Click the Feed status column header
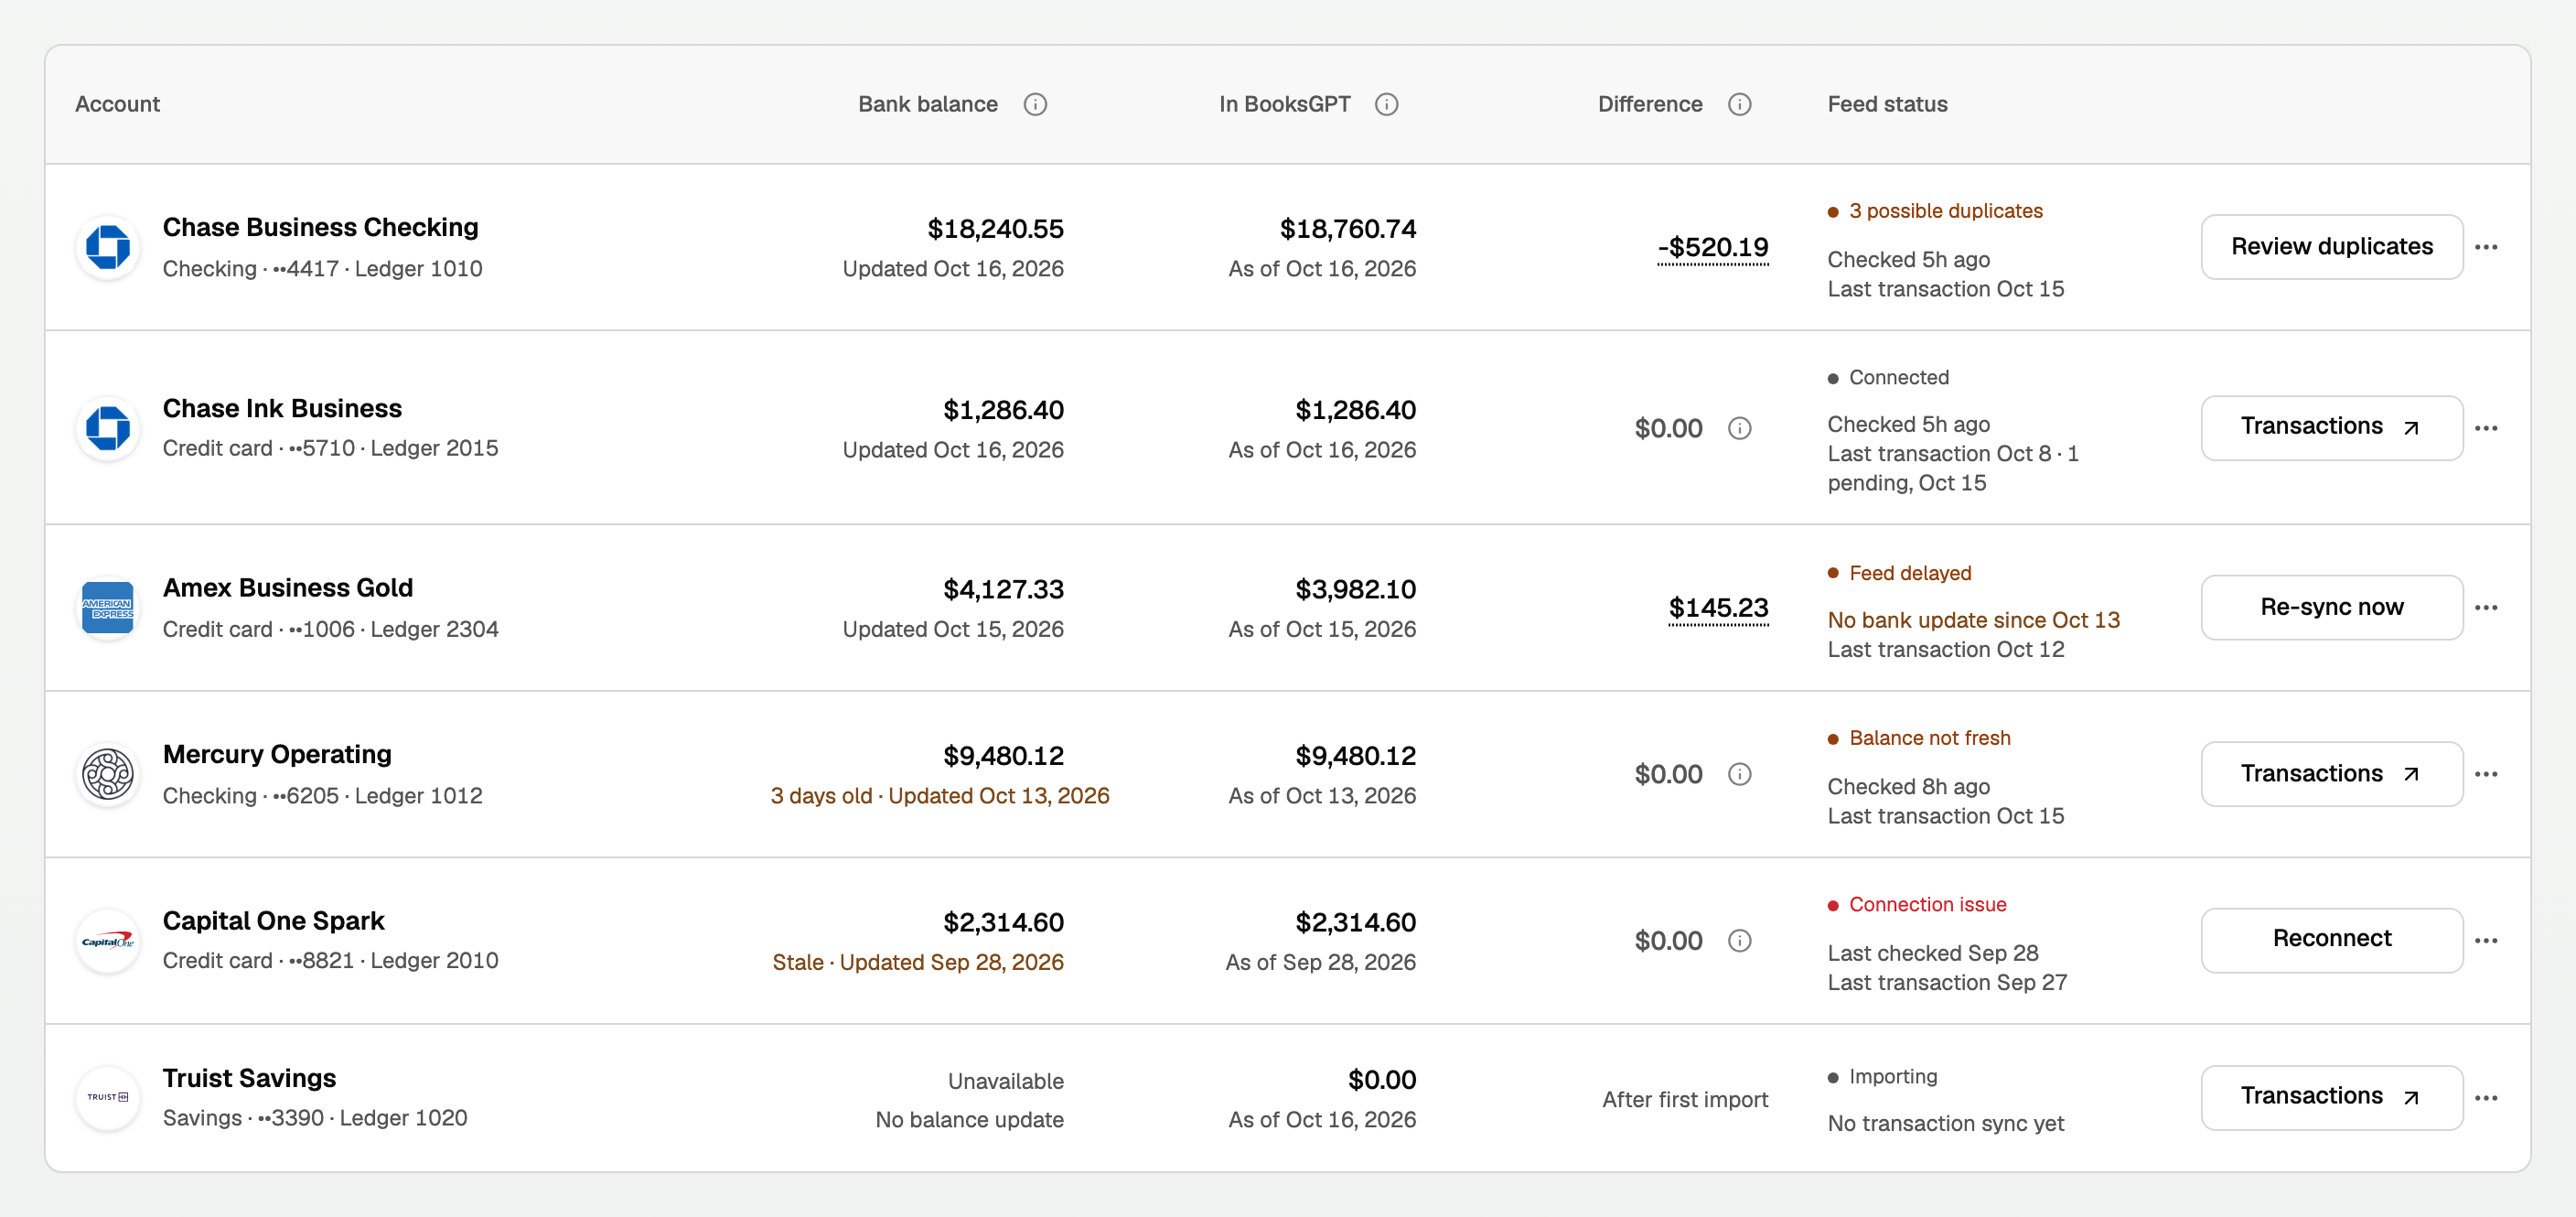The width and height of the screenshot is (2576, 1217). (1887, 104)
